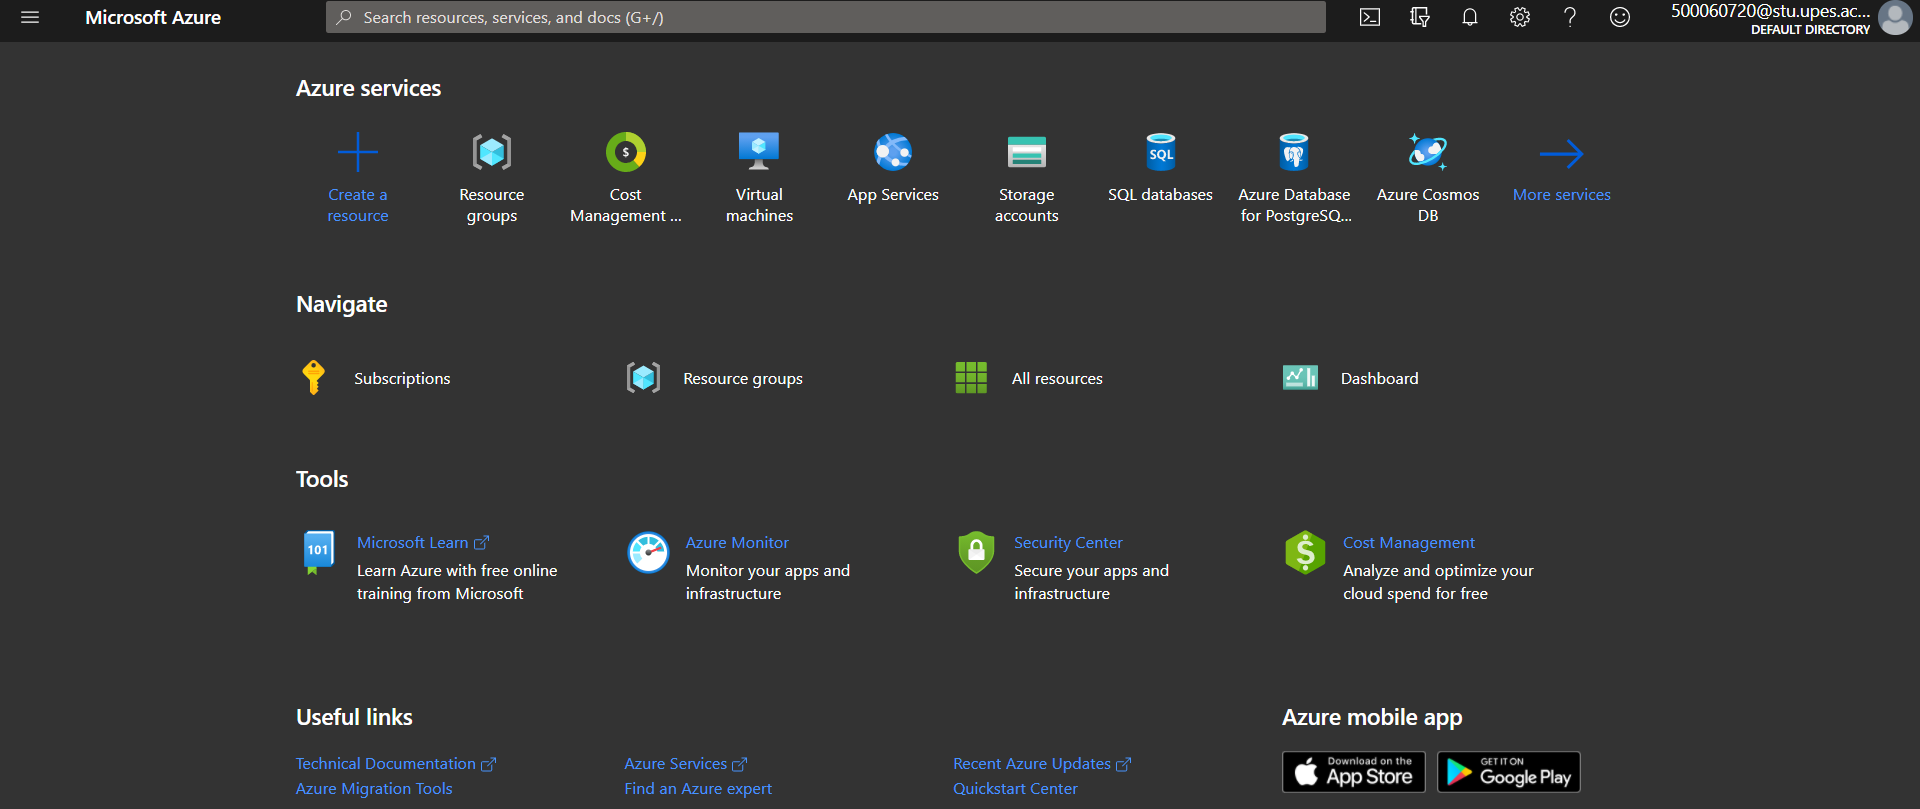
Task: Open App Services icon
Action: [893, 152]
